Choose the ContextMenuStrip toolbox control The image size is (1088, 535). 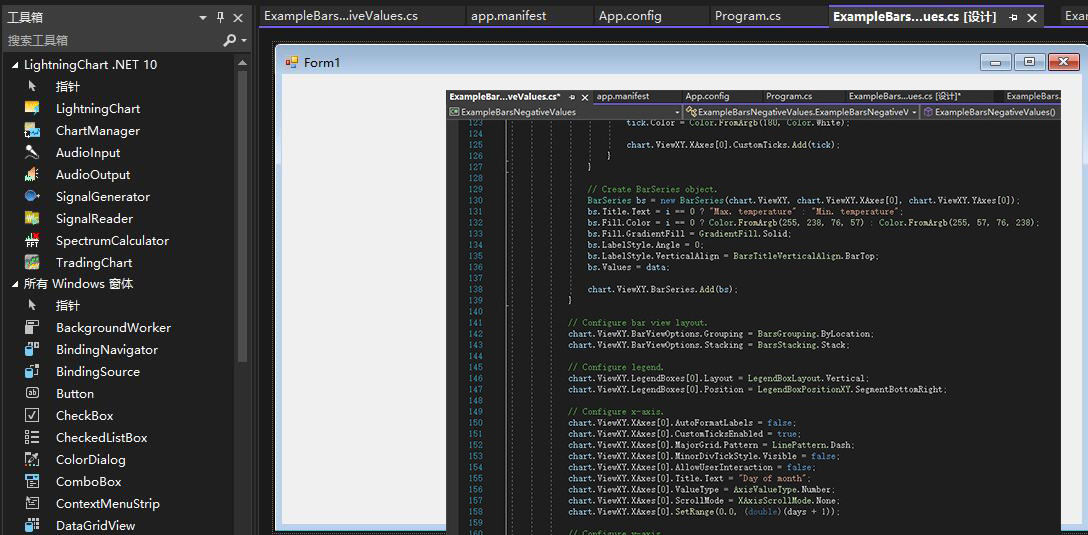pos(108,504)
